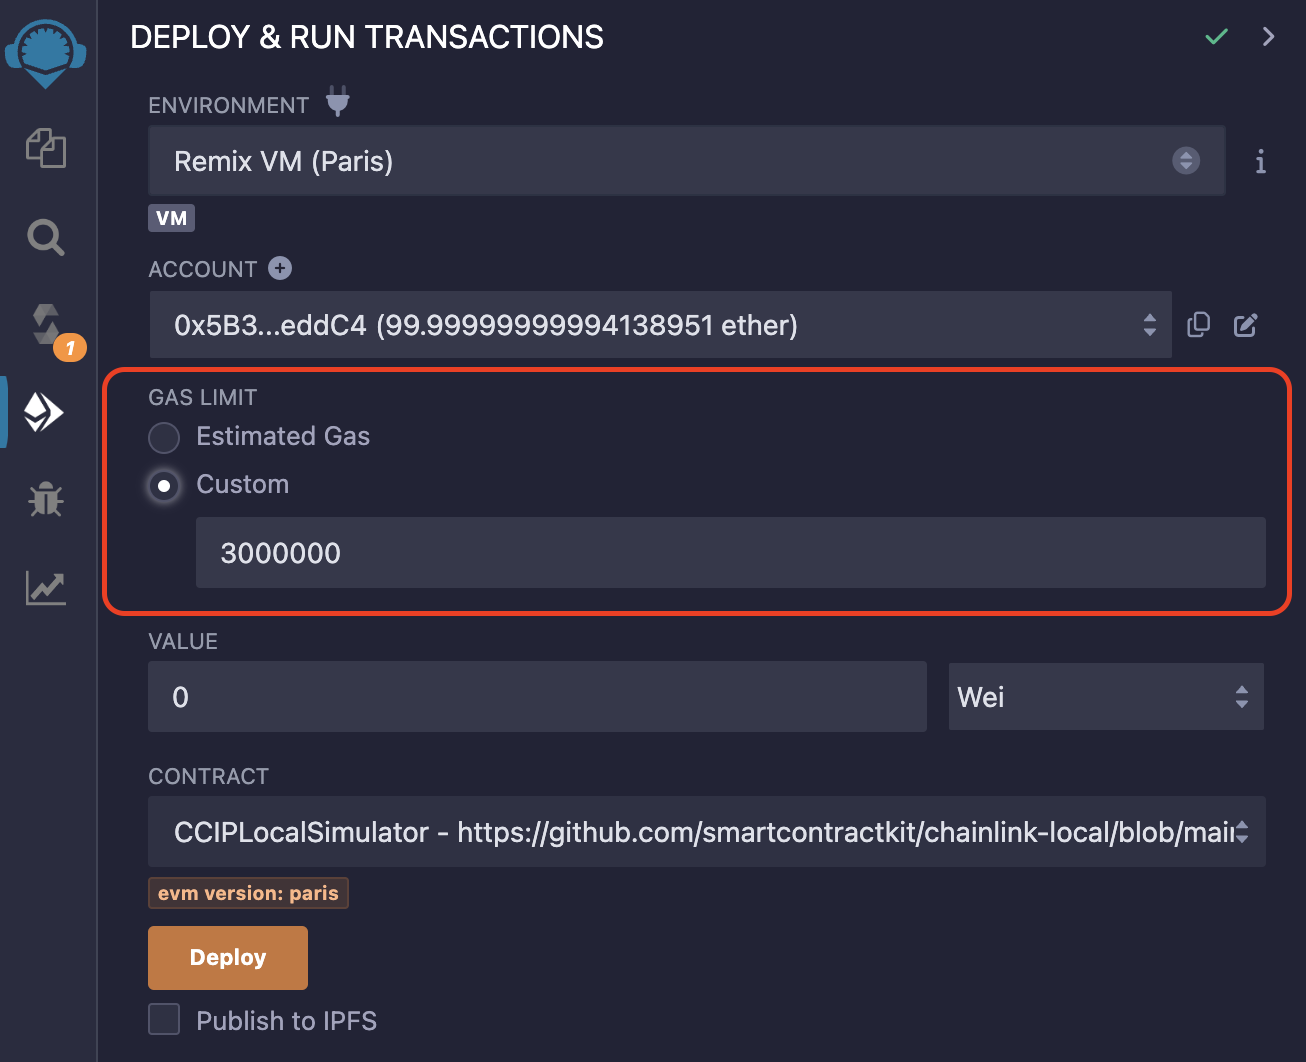
Task: Click the chevron arrow beside panel title
Action: click(x=1268, y=37)
